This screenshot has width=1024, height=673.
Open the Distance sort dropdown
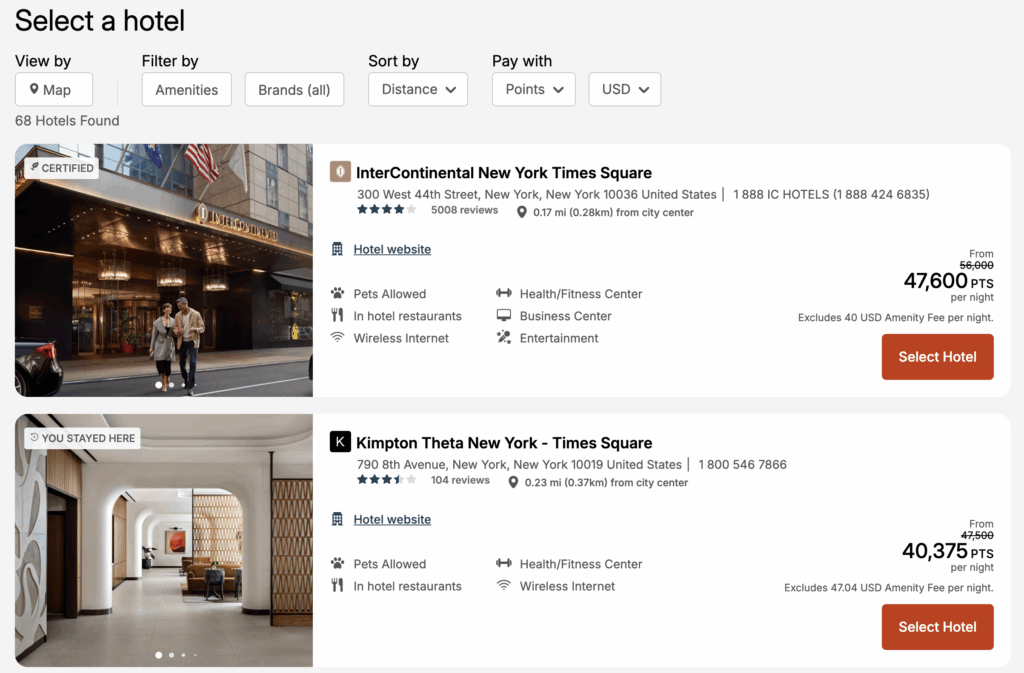tap(418, 89)
